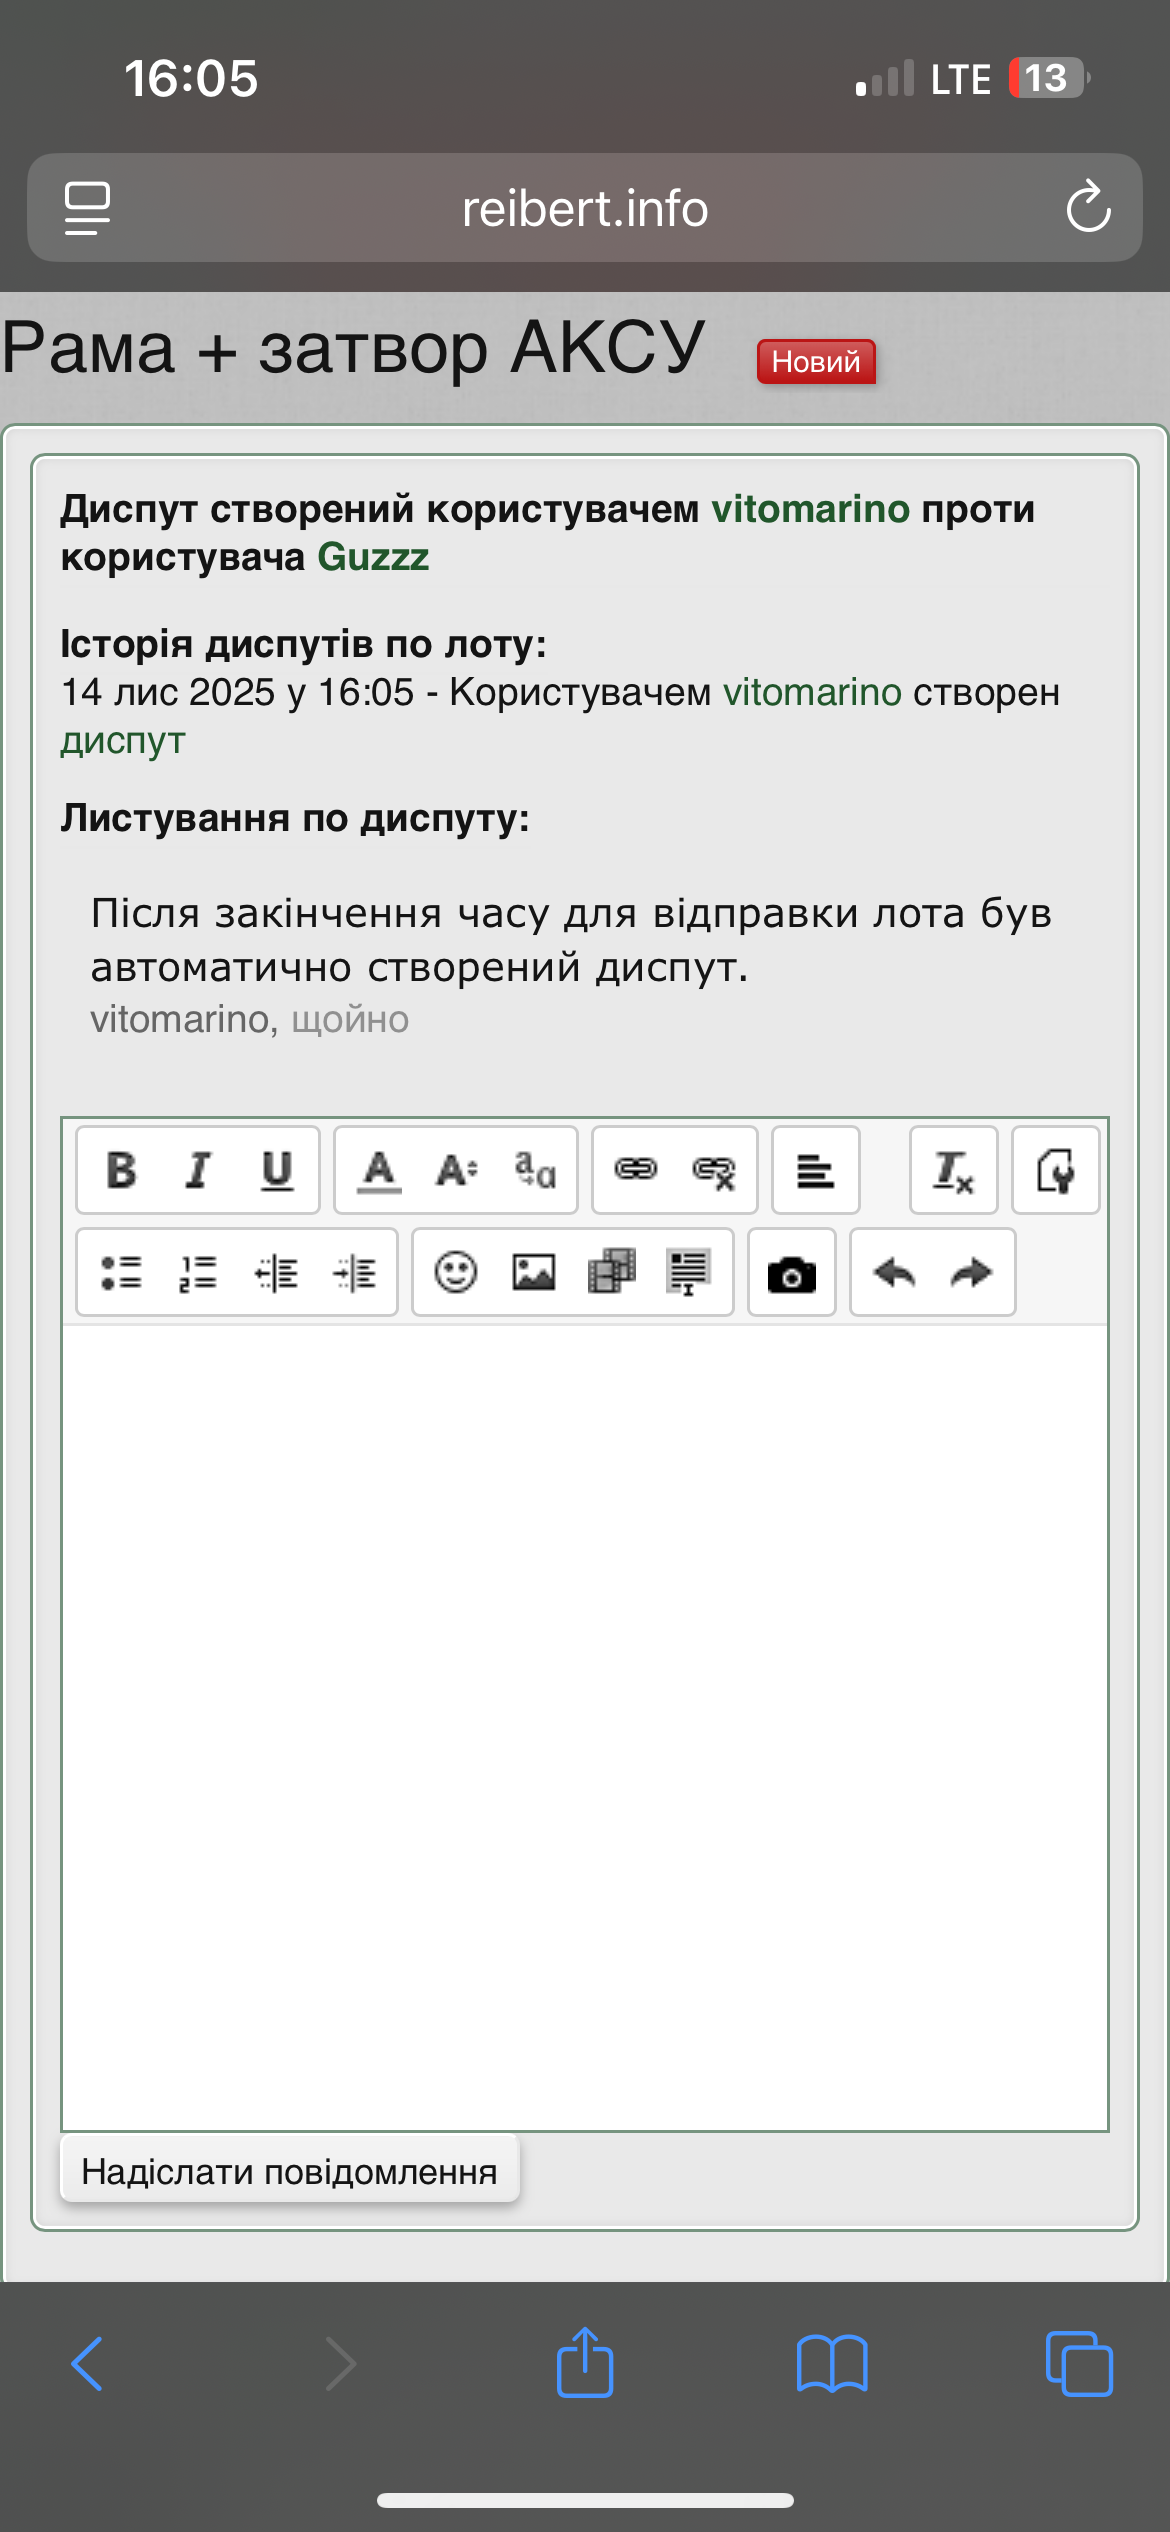
Task: Redo the last editor action
Action: click(x=971, y=1272)
